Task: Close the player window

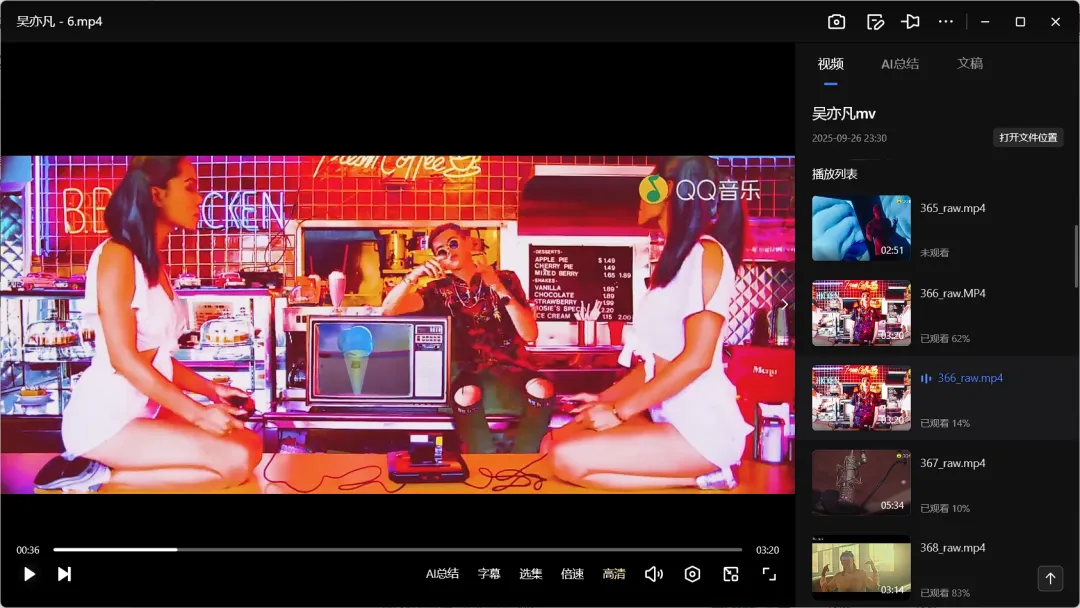Action: [1055, 22]
